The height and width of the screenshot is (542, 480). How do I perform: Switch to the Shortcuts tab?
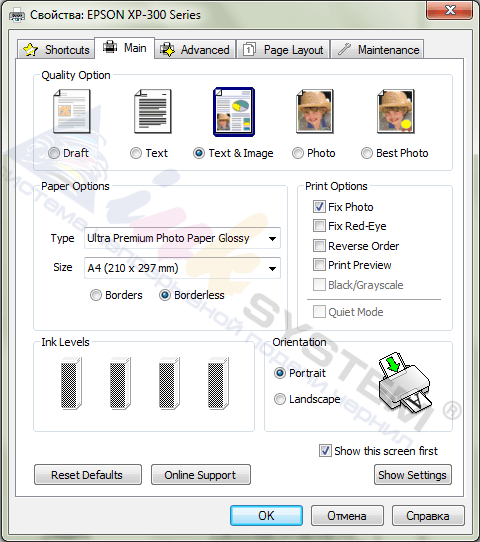(x=56, y=49)
